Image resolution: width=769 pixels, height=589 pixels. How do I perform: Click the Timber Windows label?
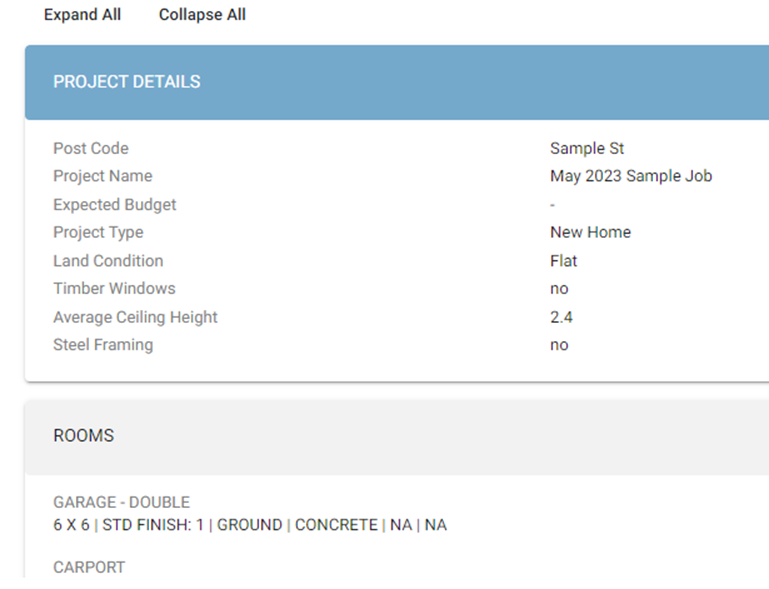[x=114, y=289]
